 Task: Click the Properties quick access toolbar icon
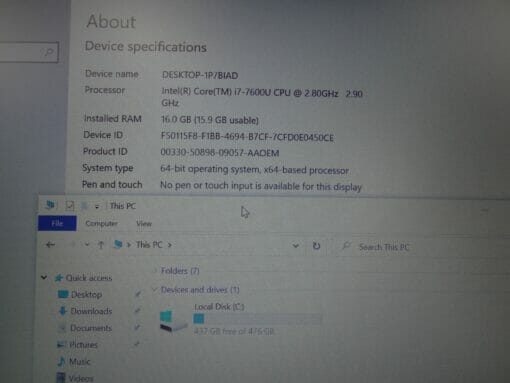click(69, 206)
